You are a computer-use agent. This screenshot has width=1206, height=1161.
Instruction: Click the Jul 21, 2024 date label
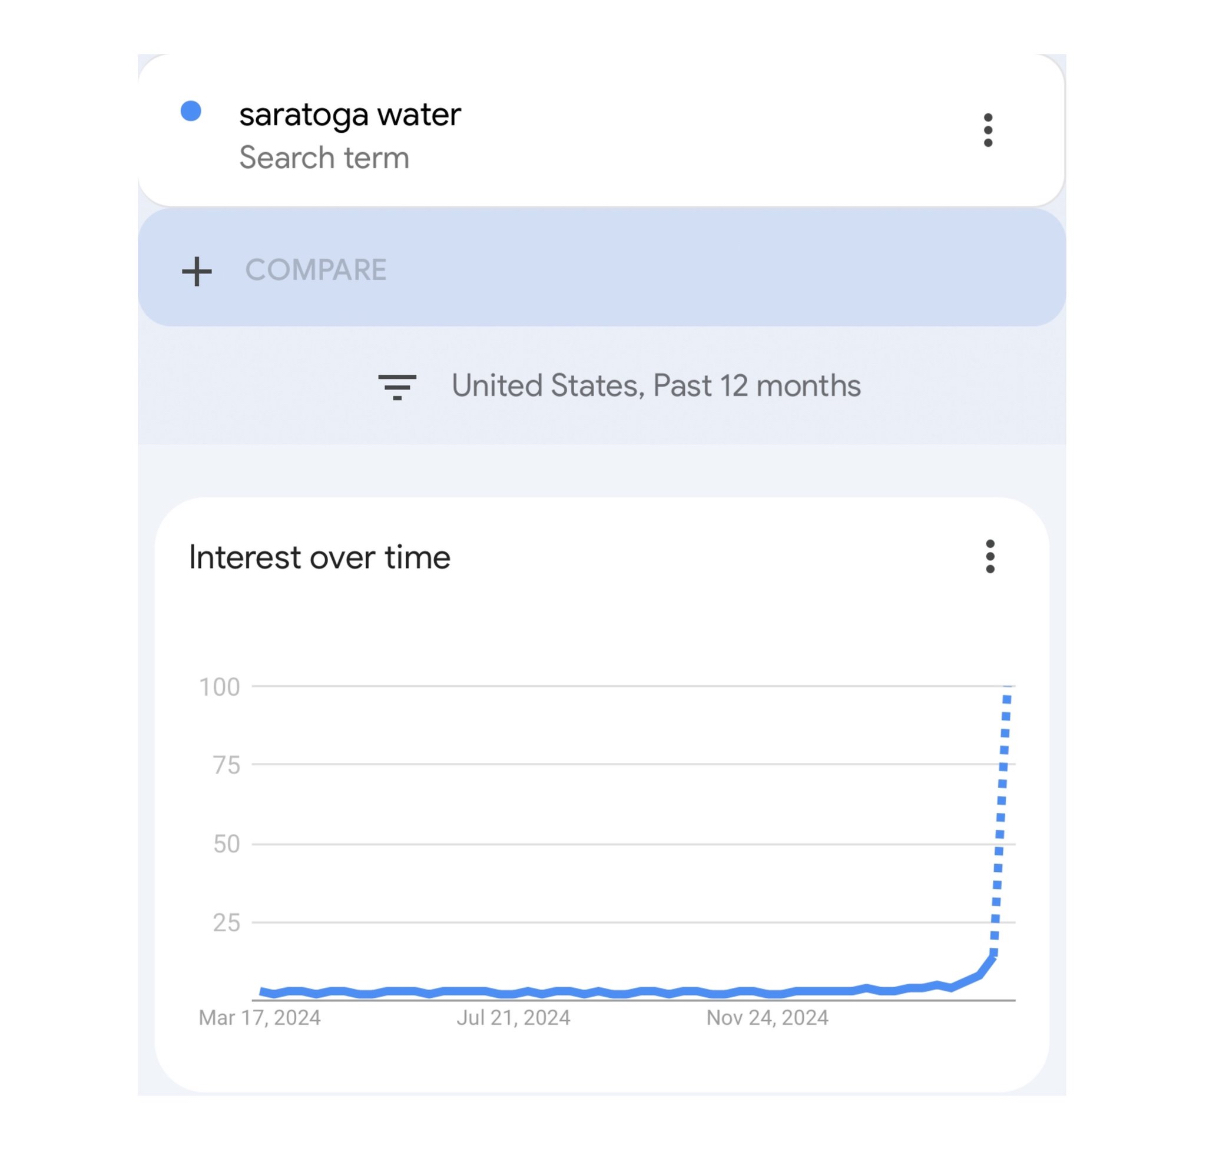point(513,1018)
